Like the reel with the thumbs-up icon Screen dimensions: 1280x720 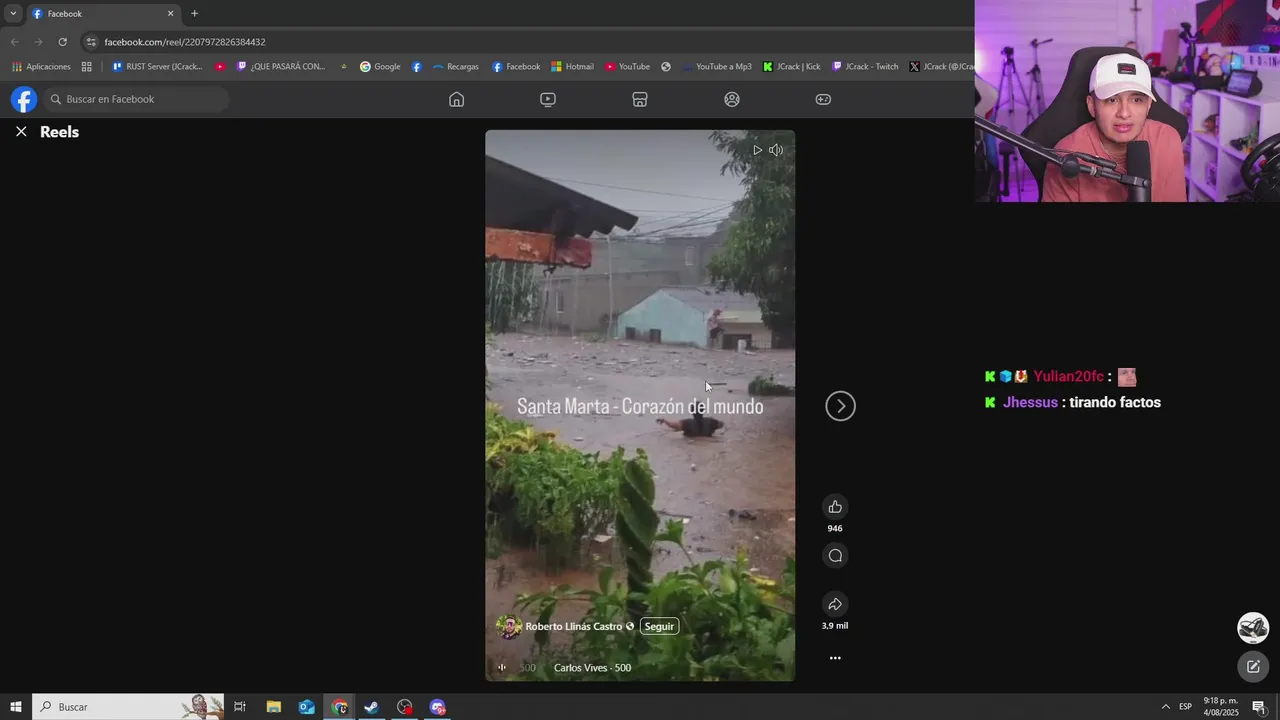click(835, 506)
